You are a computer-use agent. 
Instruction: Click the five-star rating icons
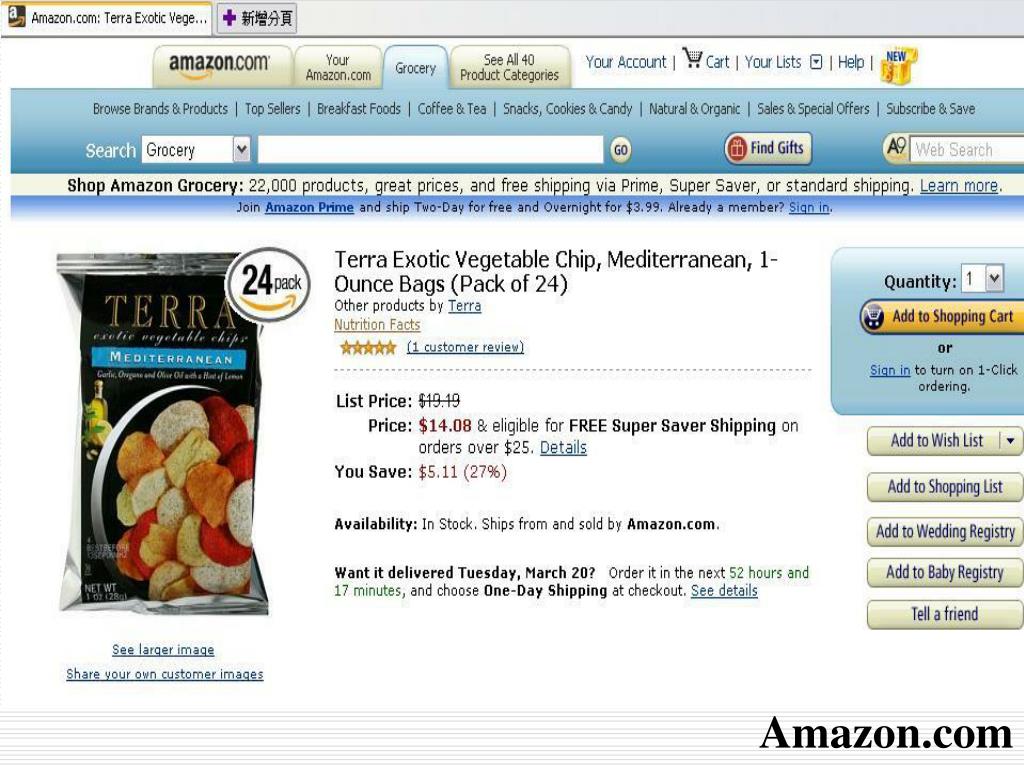point(368,347)
